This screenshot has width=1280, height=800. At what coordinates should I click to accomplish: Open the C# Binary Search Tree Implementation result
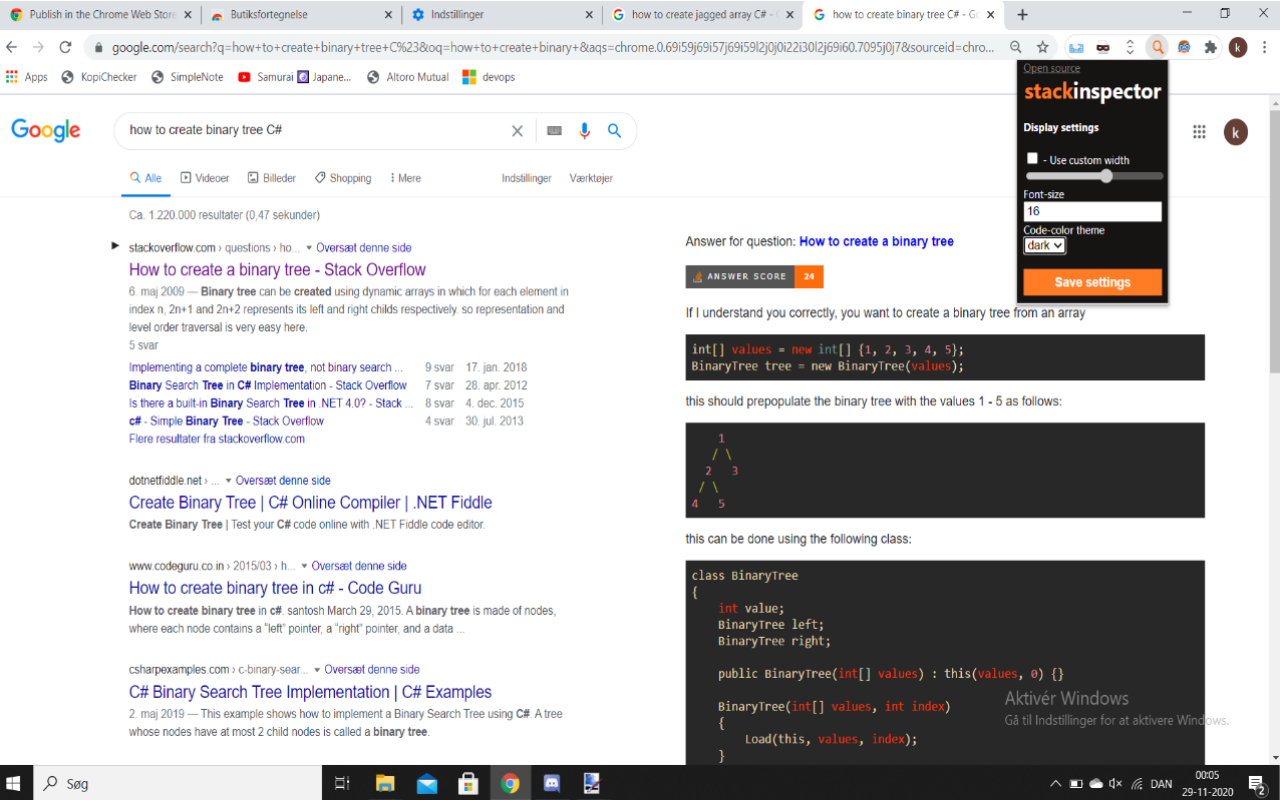tap(310, 692)
